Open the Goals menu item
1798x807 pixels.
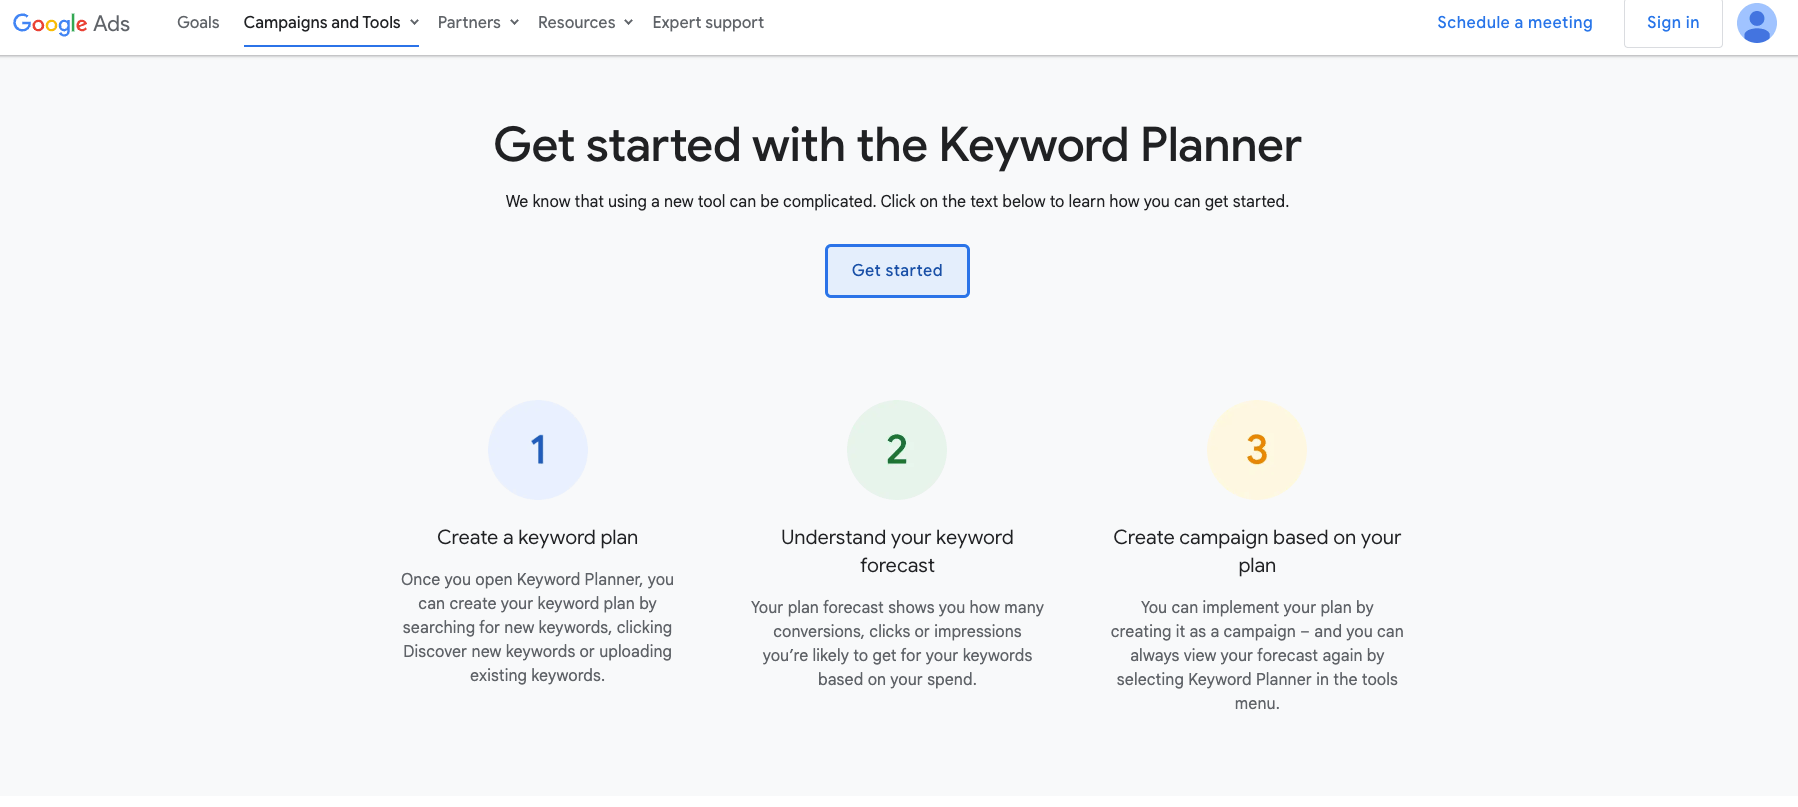pyautogui.click(x=198, y=22)
